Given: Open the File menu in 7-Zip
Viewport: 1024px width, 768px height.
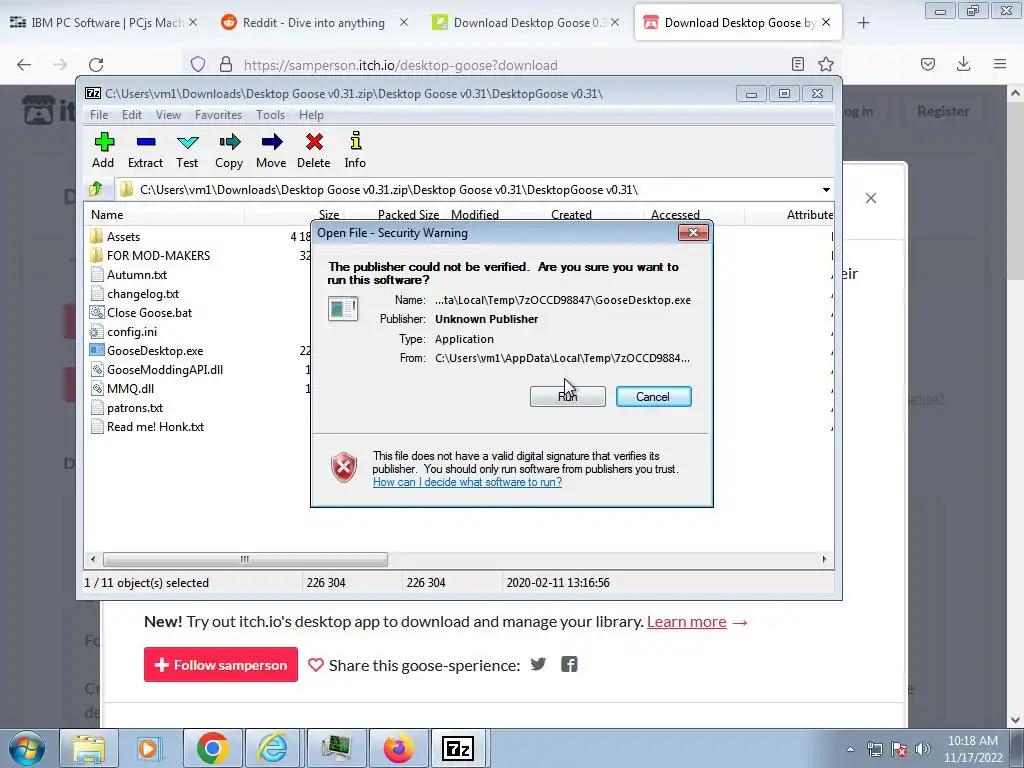Looking at the screenshot, I should (99, 115).
